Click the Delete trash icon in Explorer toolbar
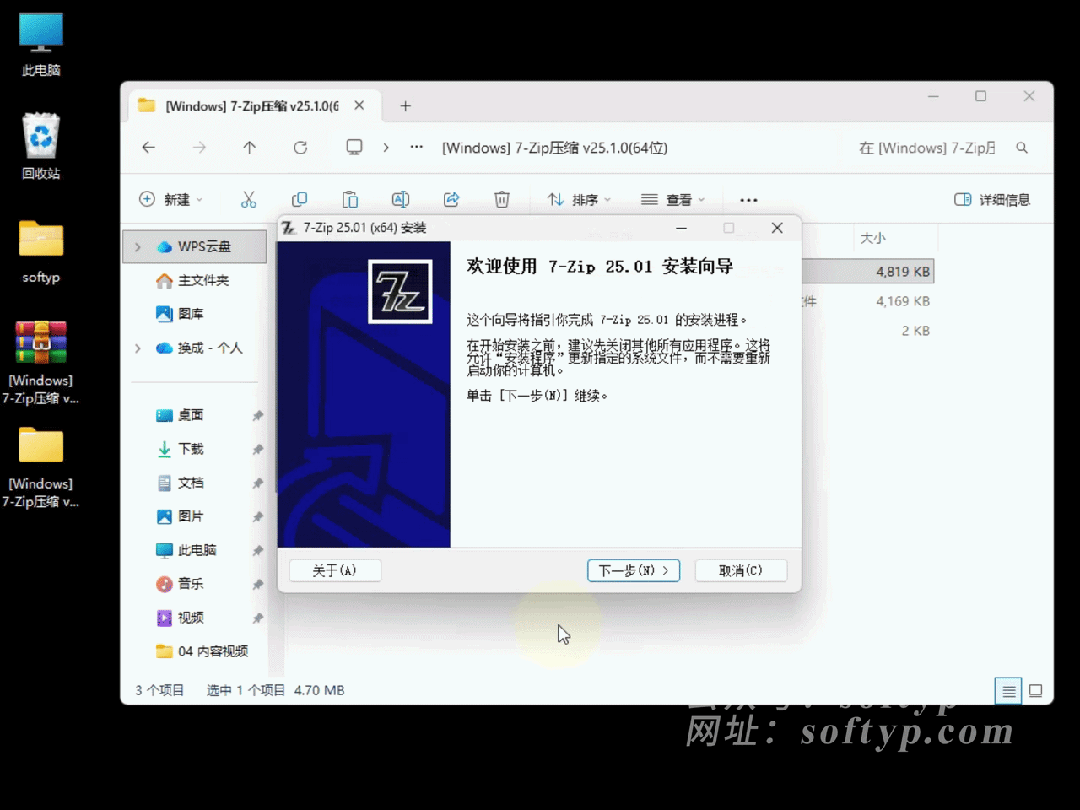 pos(501,200)
